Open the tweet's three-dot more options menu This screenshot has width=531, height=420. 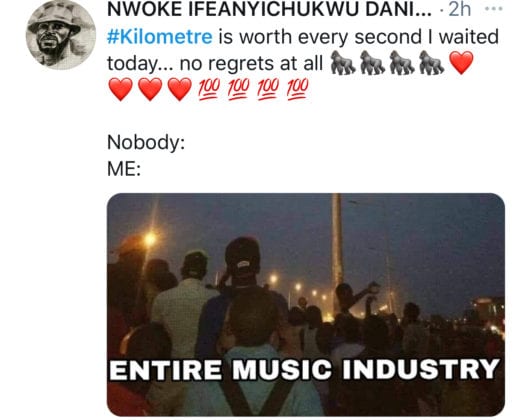point(493,9)
